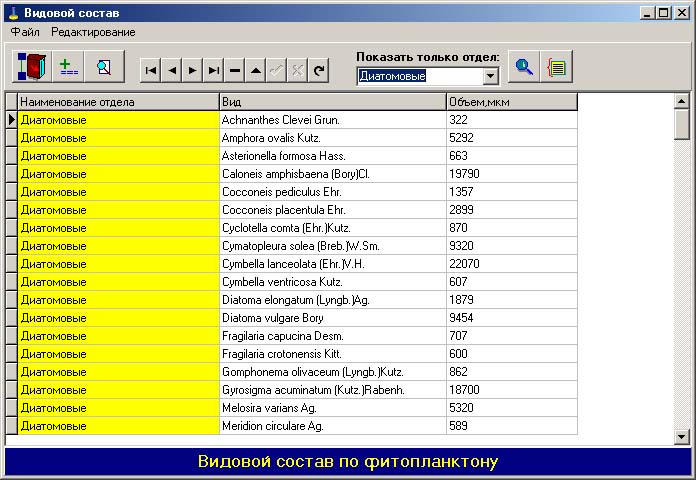Open the document search magnifier icon
696x480 pixels.
point(104,67)
